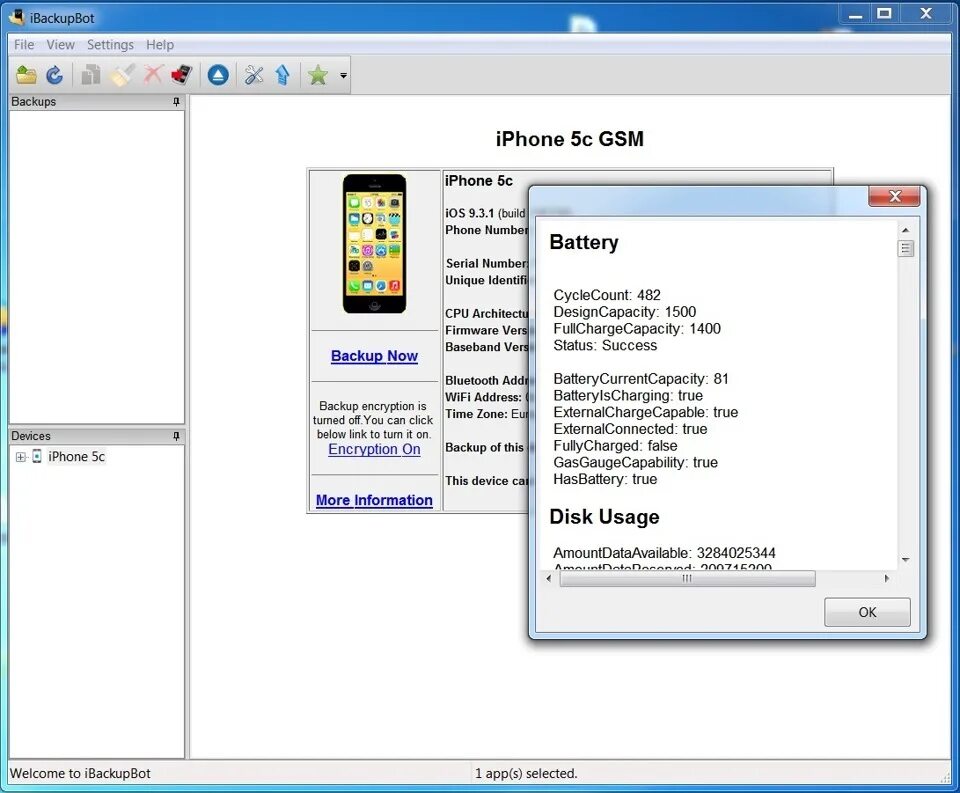Click the Battery heading in dialog
This screenshot has height=793, width=960.
coord(583,242)
